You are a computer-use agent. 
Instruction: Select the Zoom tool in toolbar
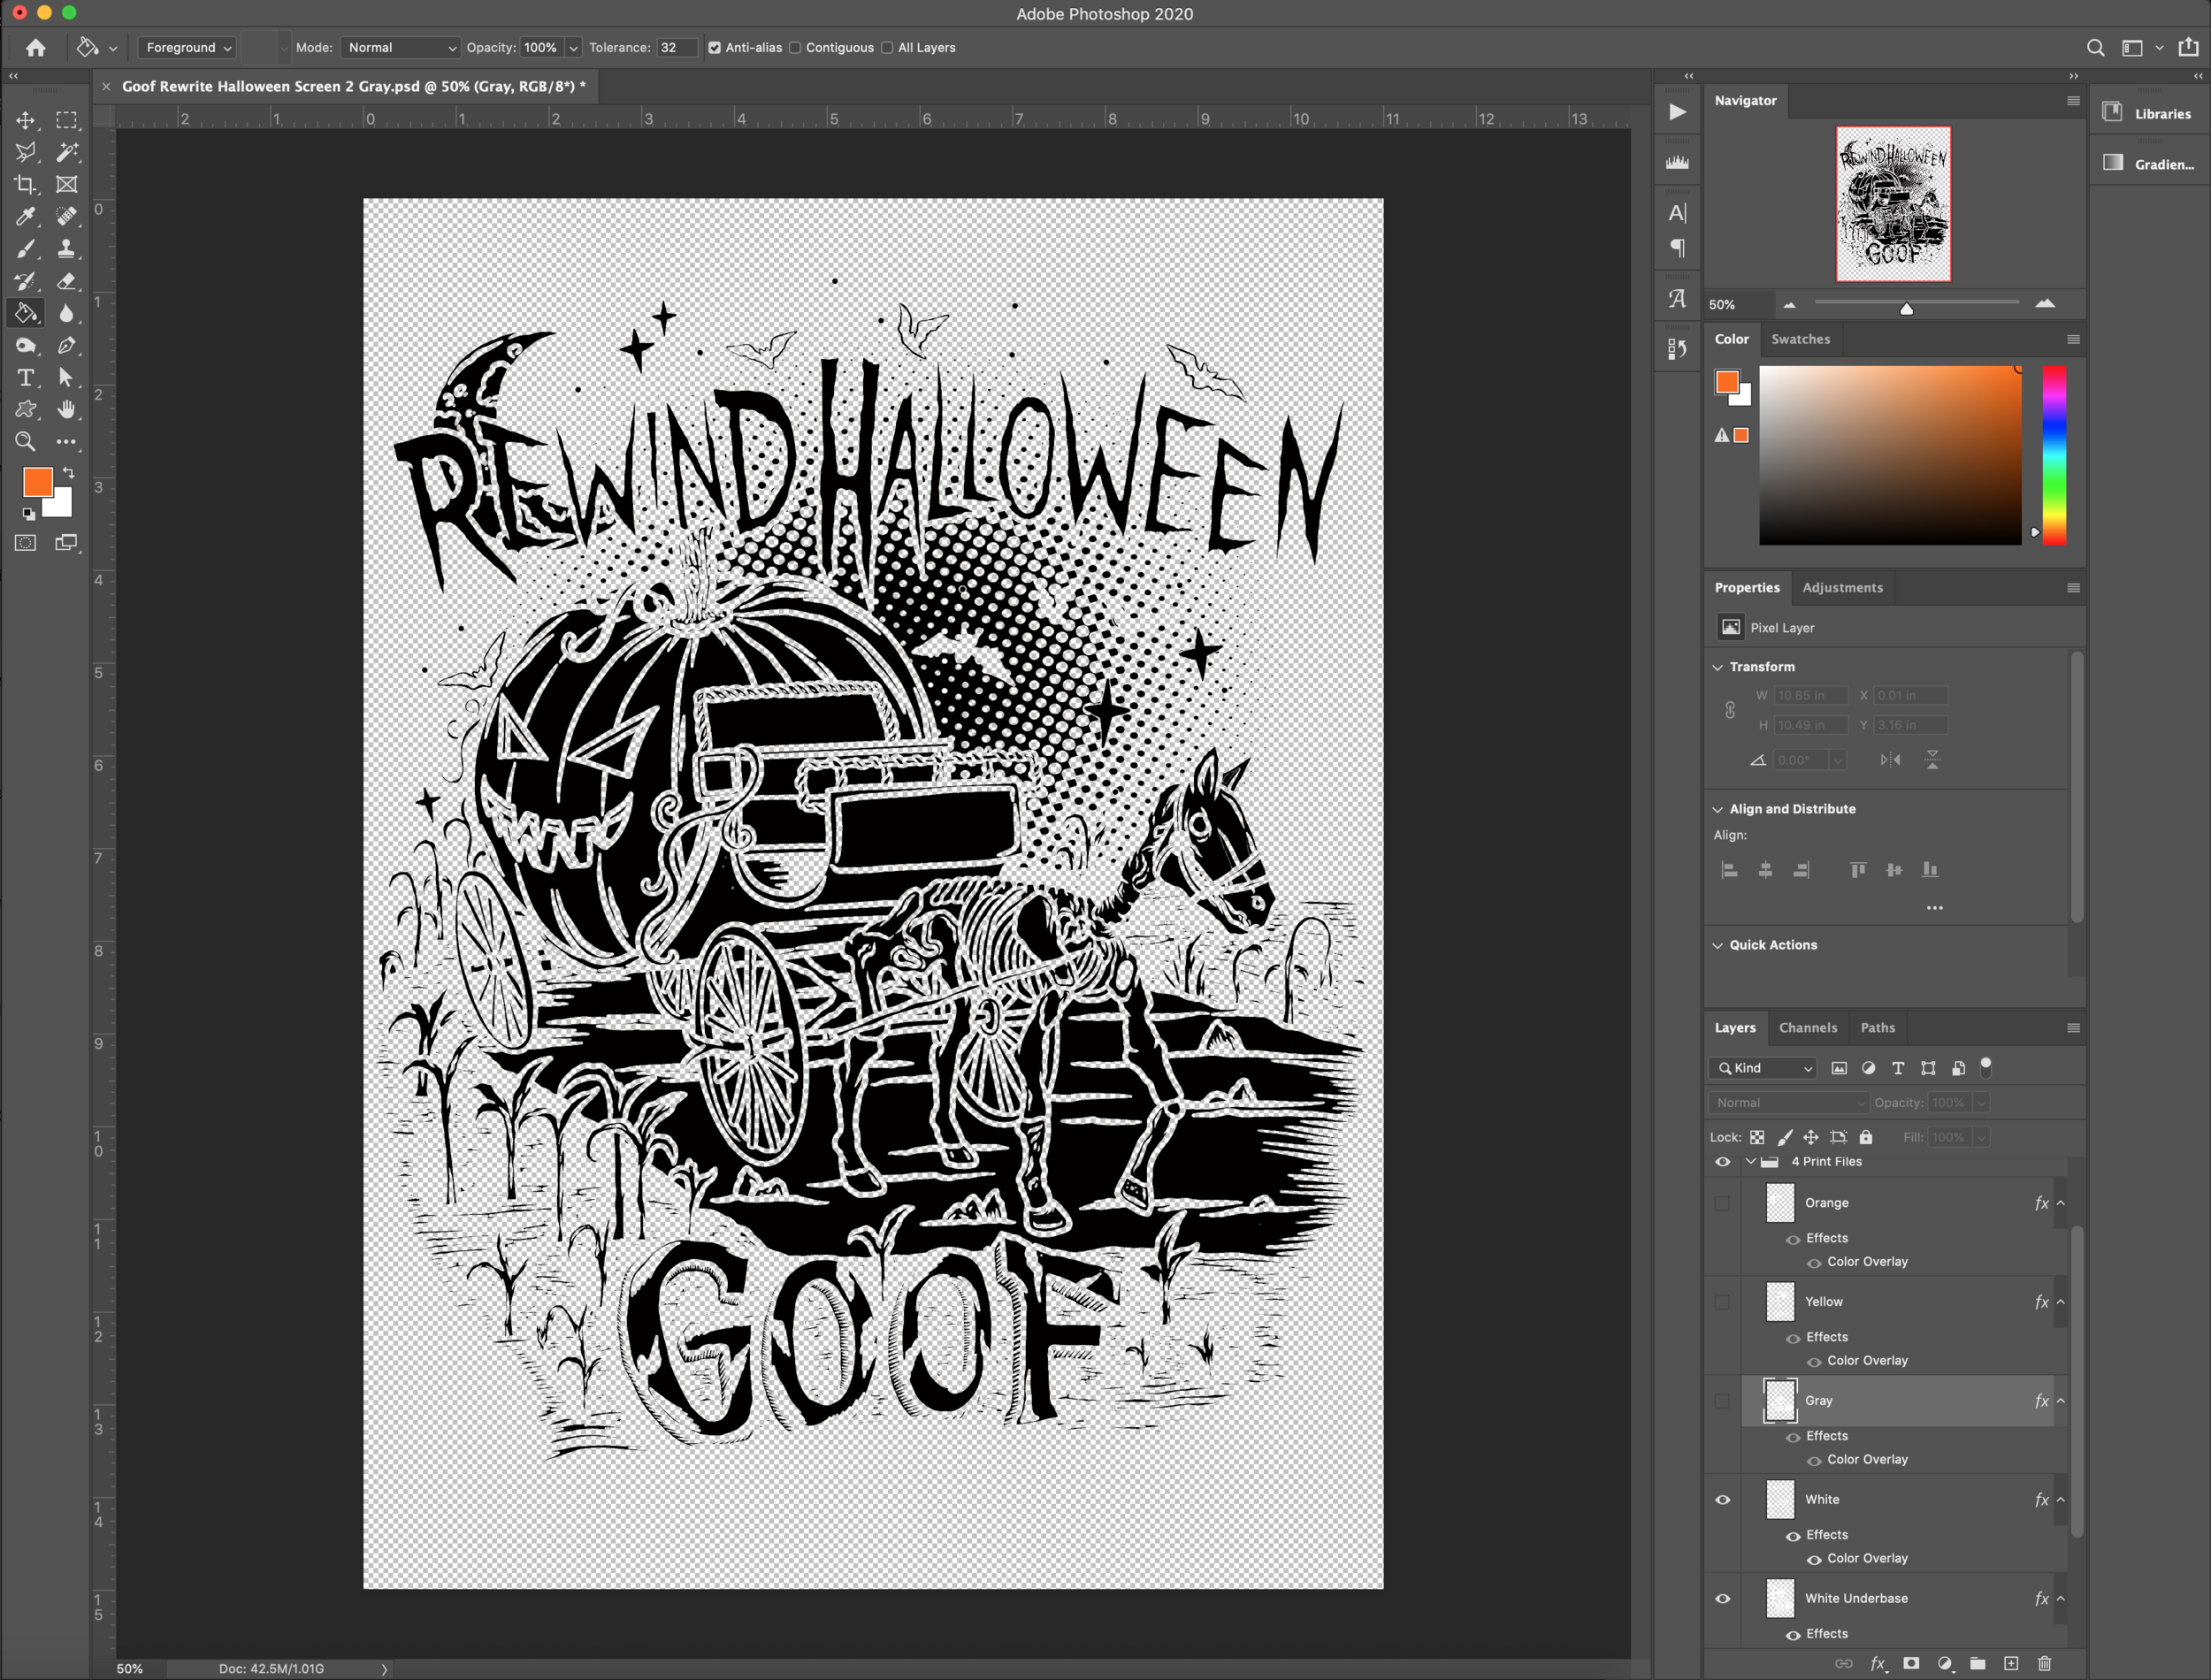[26, 442]
